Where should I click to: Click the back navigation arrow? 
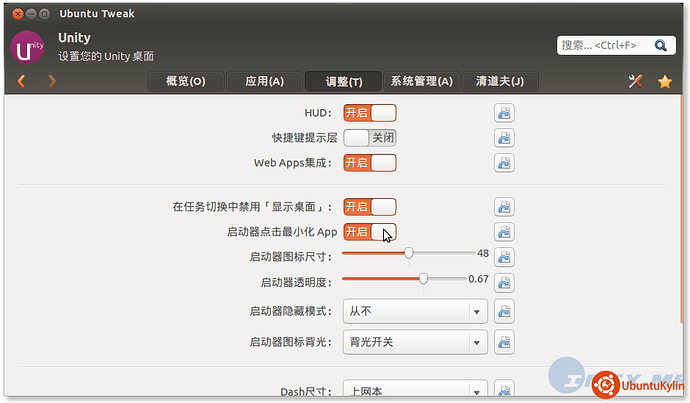click(21, 81)
